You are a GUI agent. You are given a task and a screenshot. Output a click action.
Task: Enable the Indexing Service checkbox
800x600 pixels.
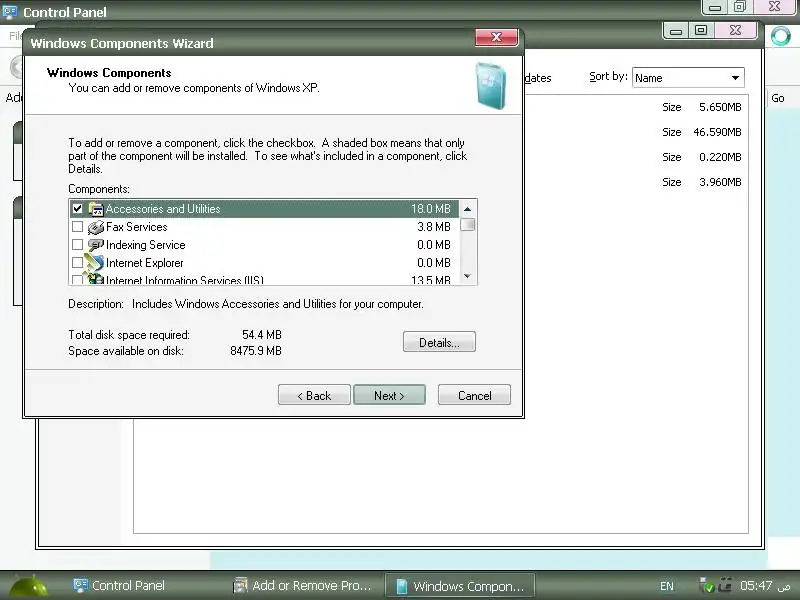tap(78, 245)
